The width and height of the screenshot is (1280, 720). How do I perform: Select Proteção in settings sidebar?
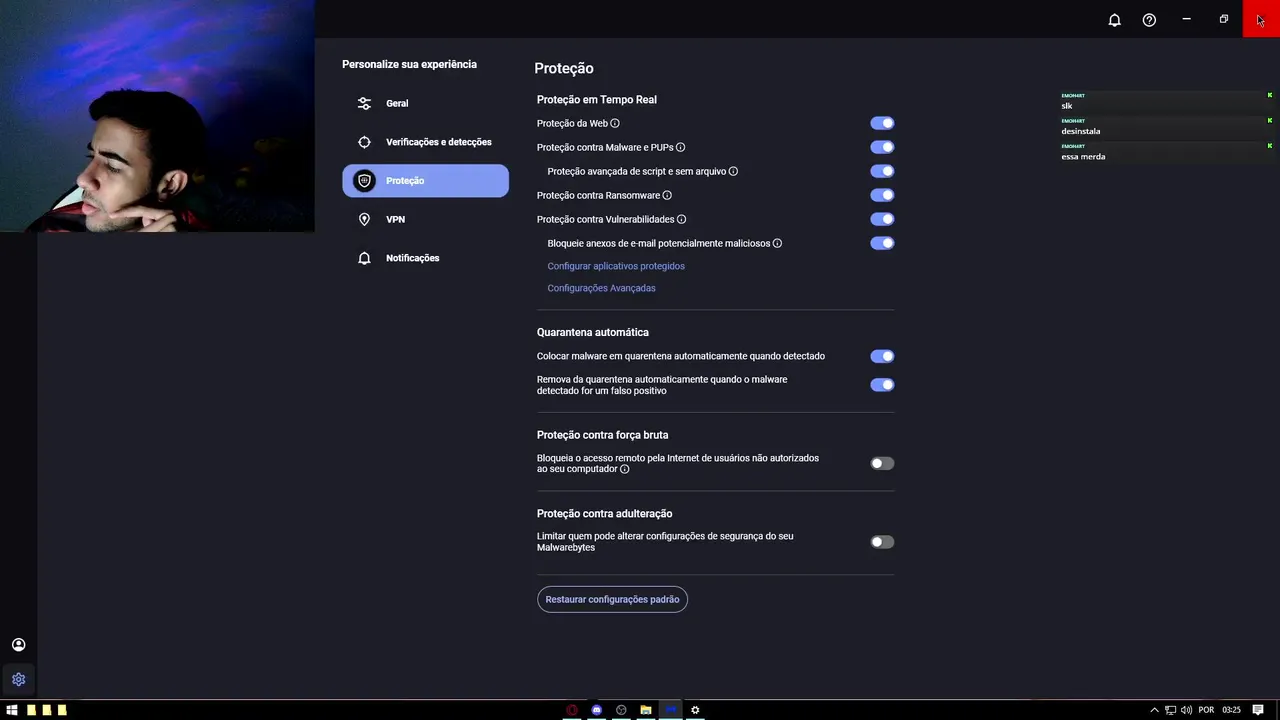coord(425,181)
